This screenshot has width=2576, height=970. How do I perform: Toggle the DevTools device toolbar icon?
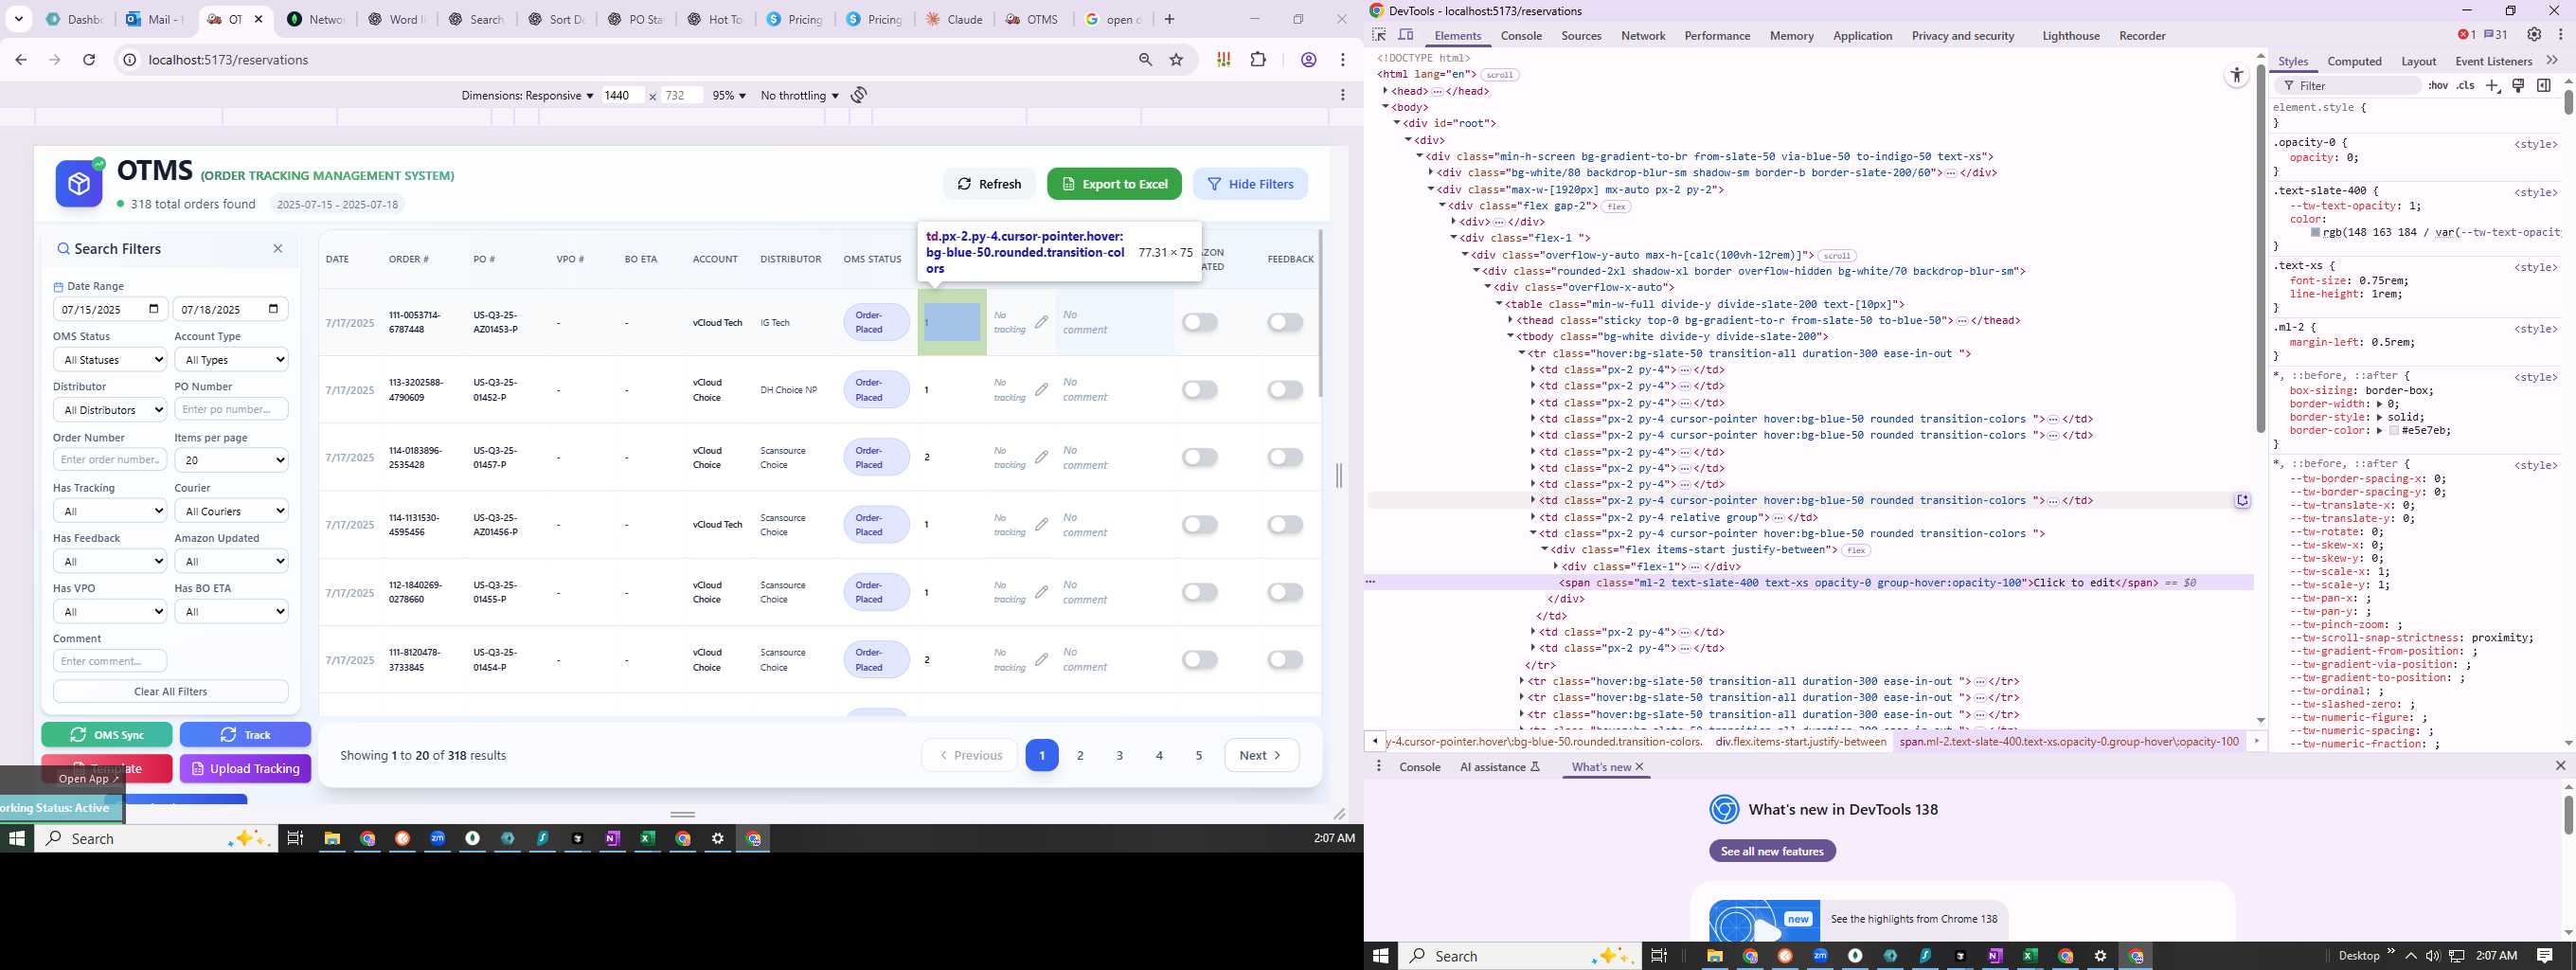tap(1405, 35)
